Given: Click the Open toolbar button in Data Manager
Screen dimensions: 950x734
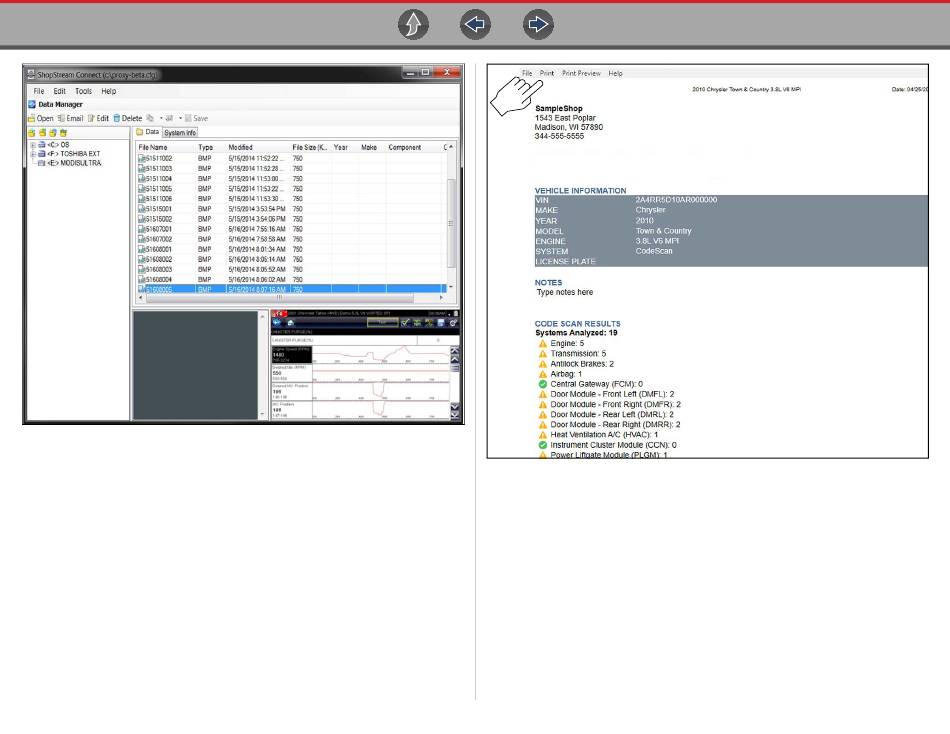Looking at the screenshot, I should pos(41,118).
